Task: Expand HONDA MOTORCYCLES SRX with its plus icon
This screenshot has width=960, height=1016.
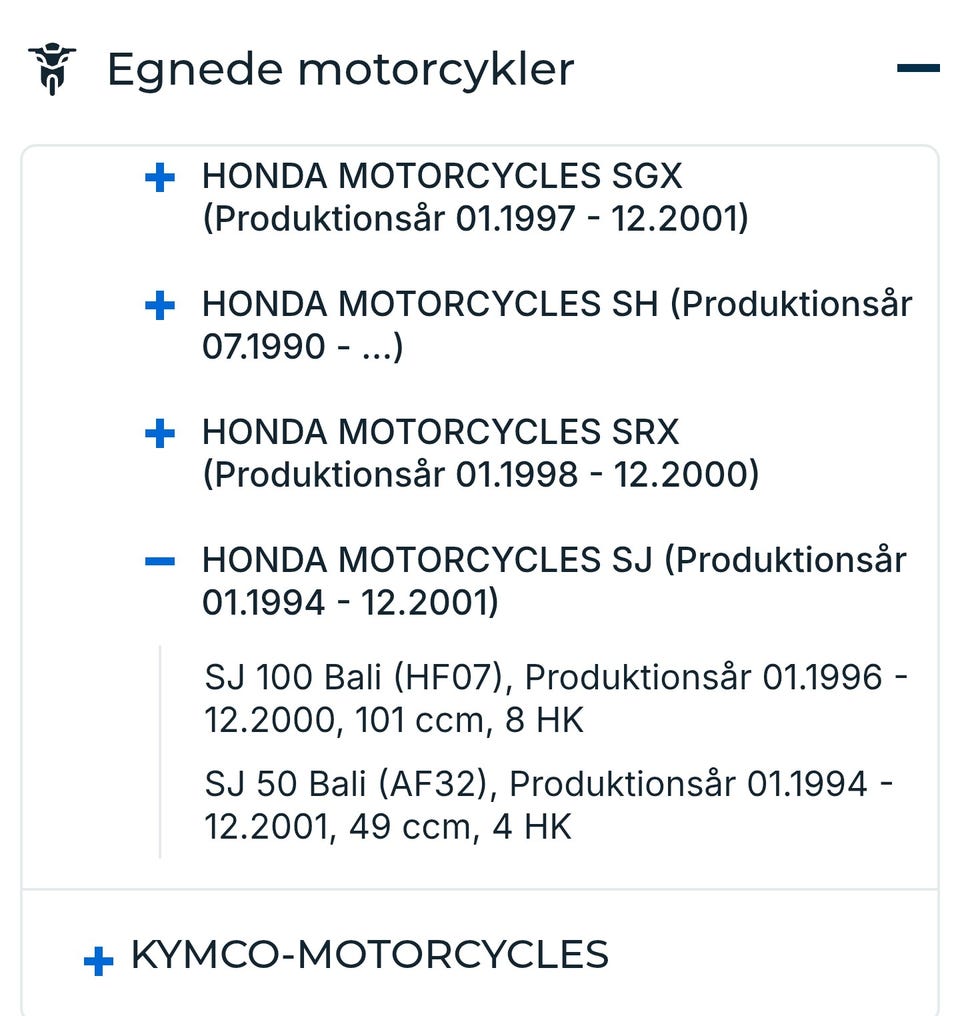Action: [x=160, y=434]
